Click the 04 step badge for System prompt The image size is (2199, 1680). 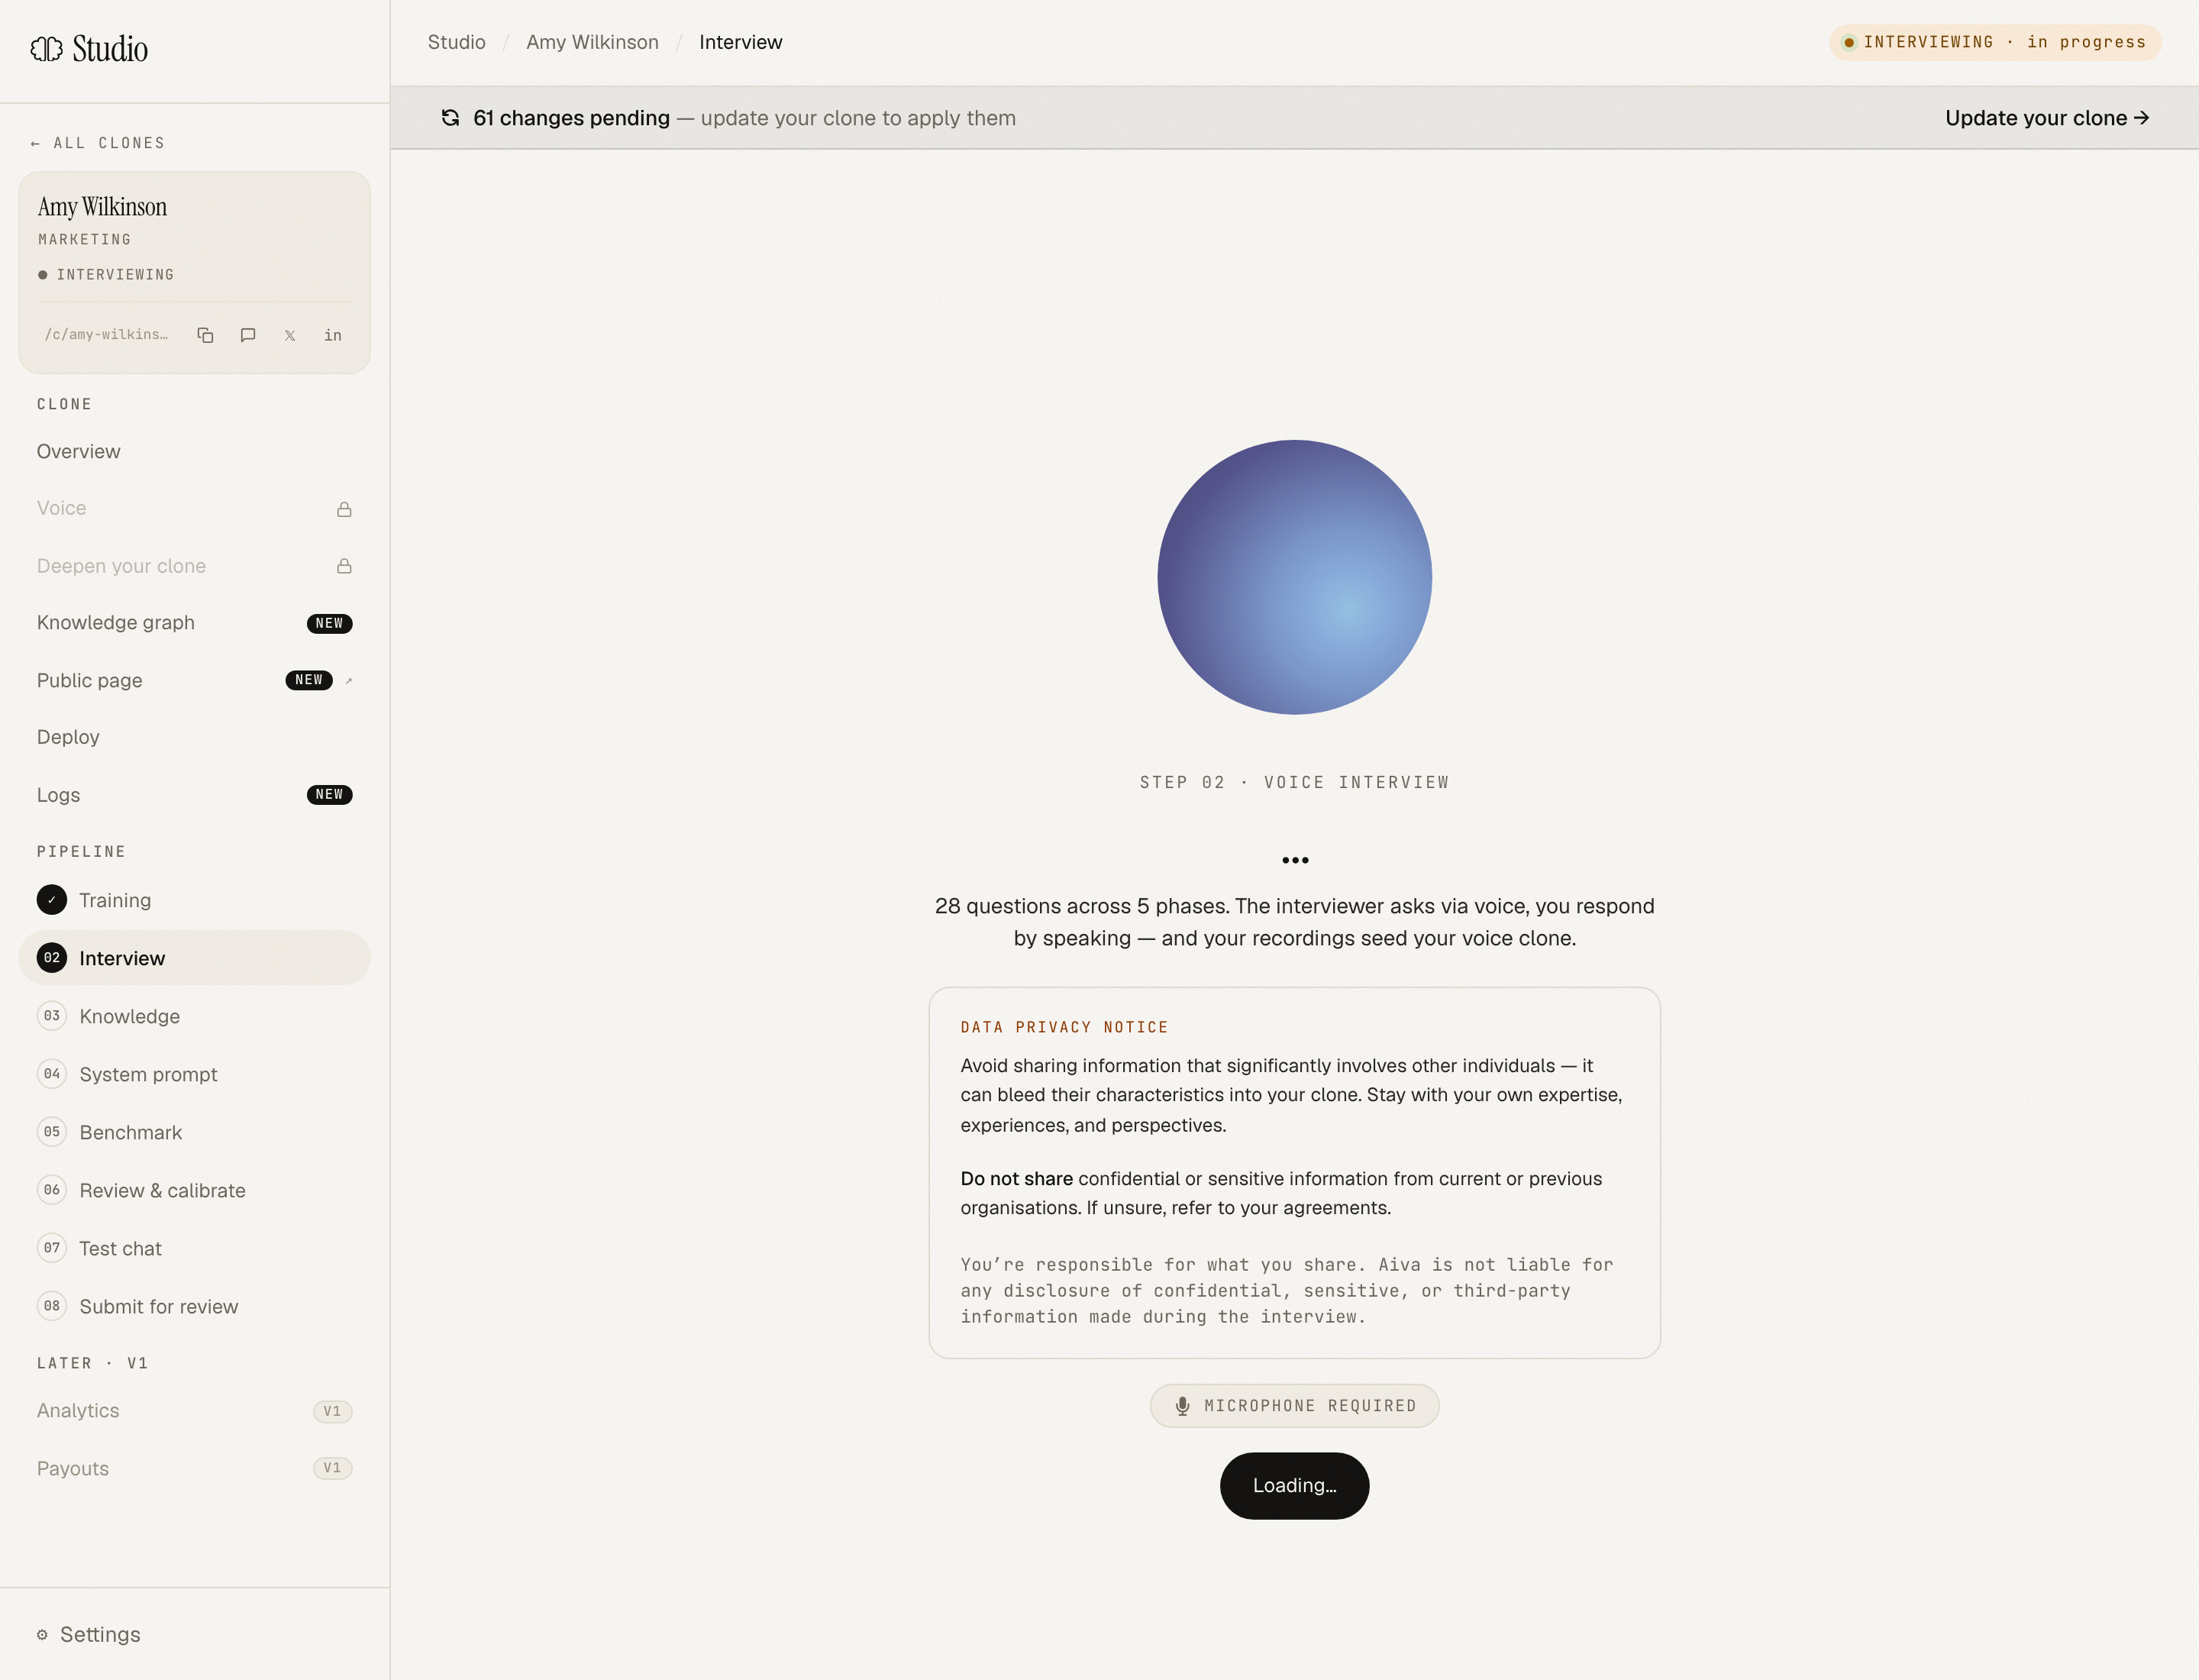click(x=52, y=1074)
